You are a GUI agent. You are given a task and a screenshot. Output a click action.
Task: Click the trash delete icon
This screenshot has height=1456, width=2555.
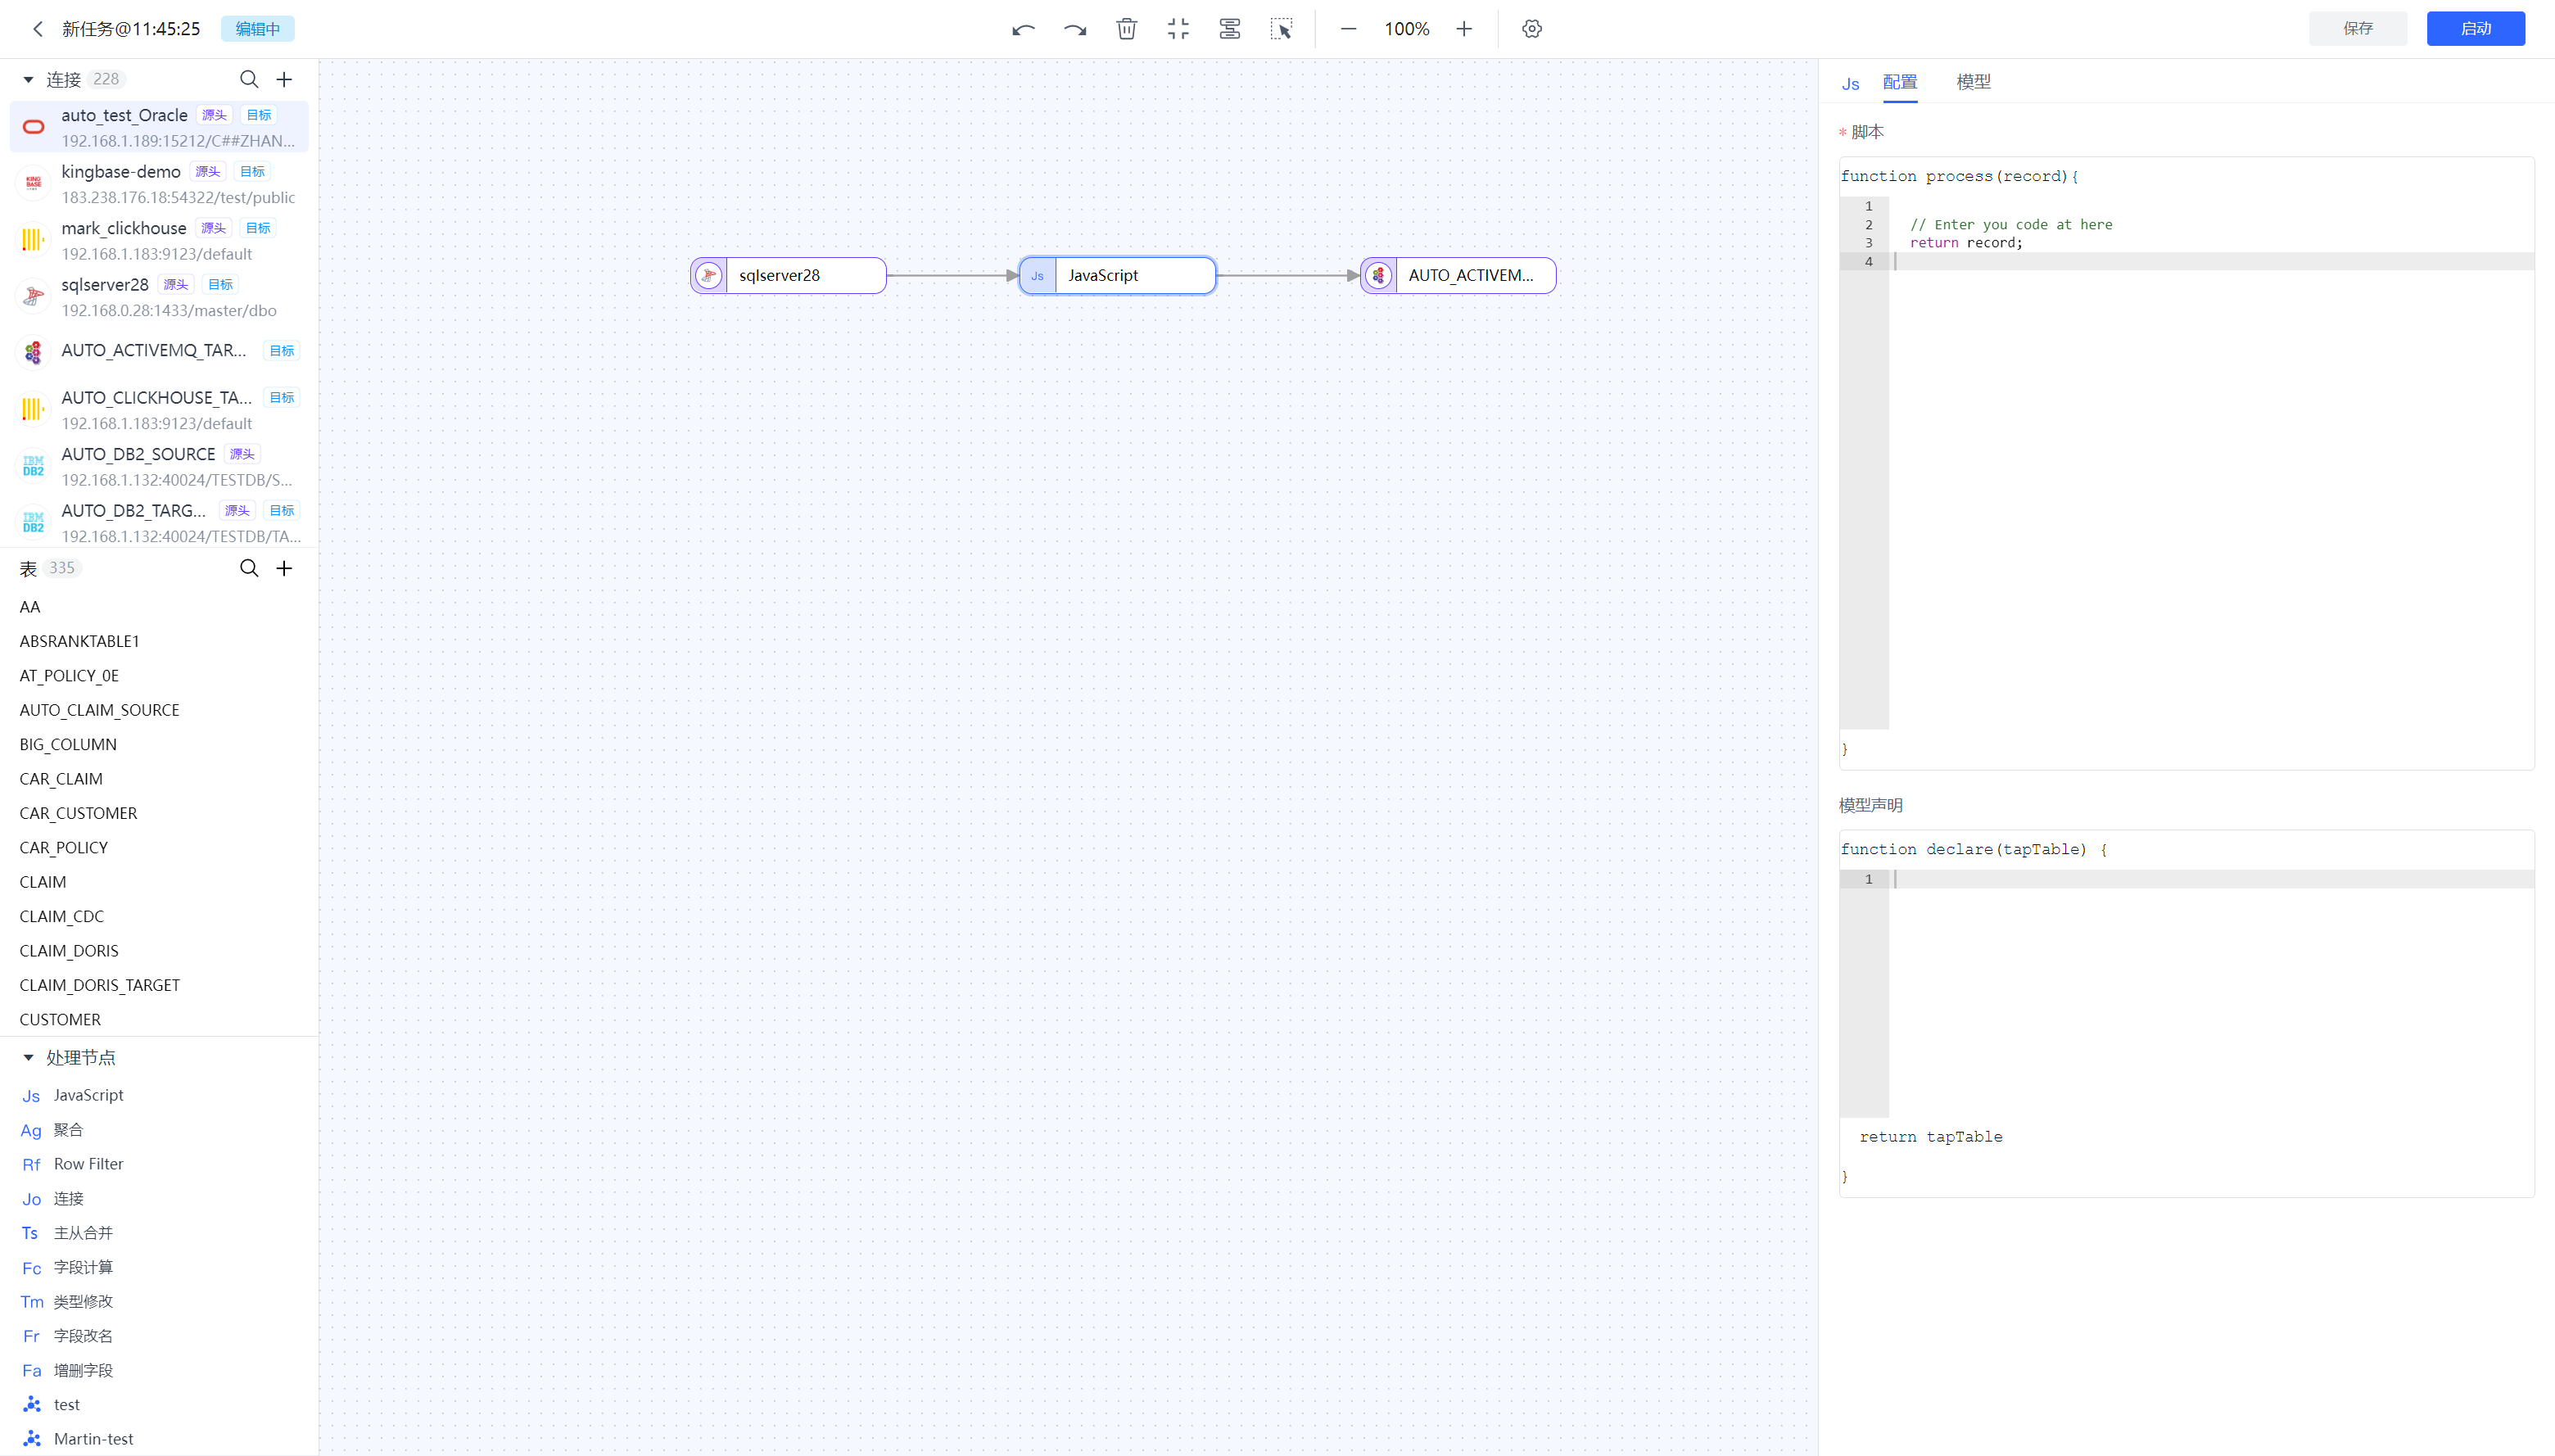[x=1127, y=29]
